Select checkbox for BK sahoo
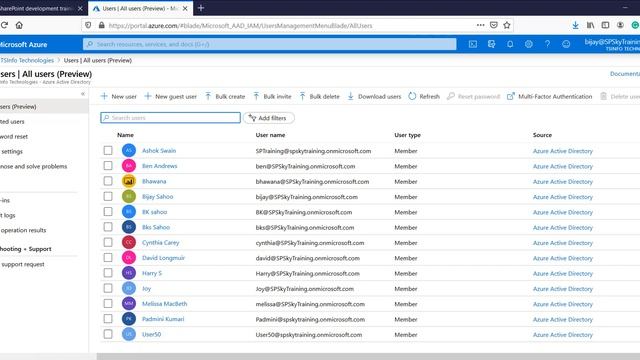This screenshot has width=640, height=360. coord(108,212)
